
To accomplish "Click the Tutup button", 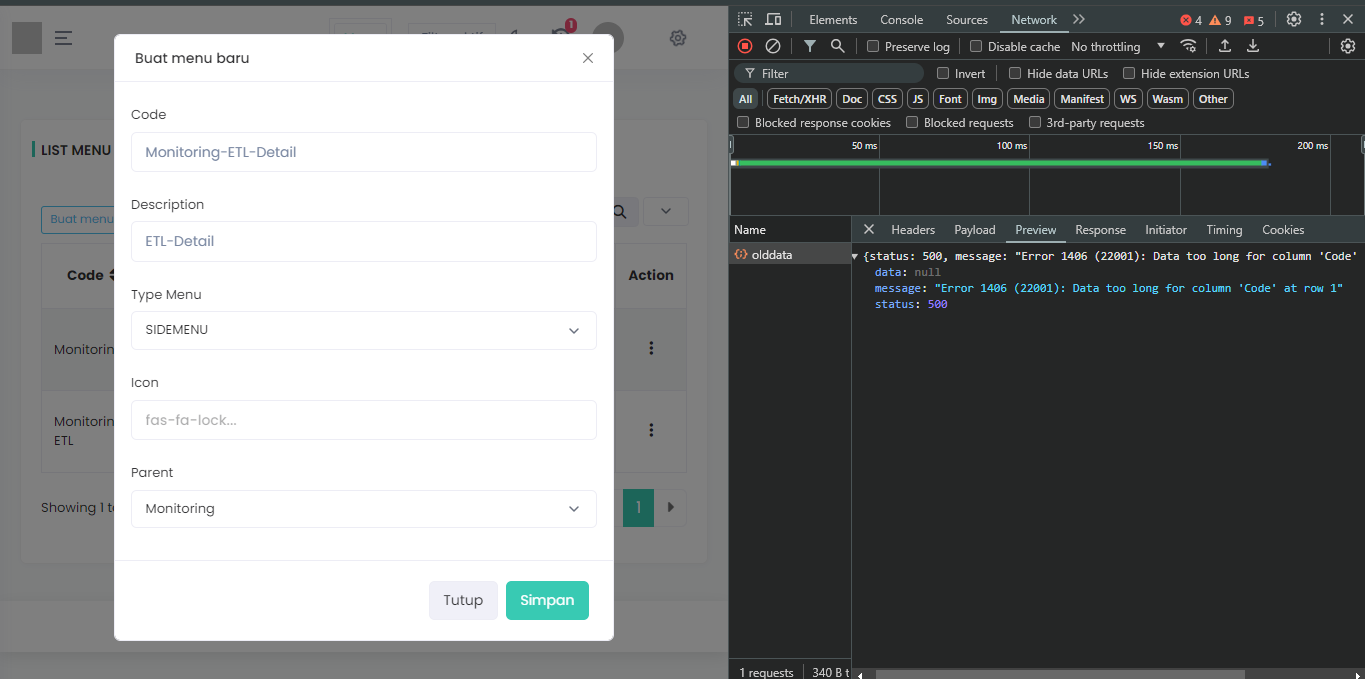I will coord(463,600).
